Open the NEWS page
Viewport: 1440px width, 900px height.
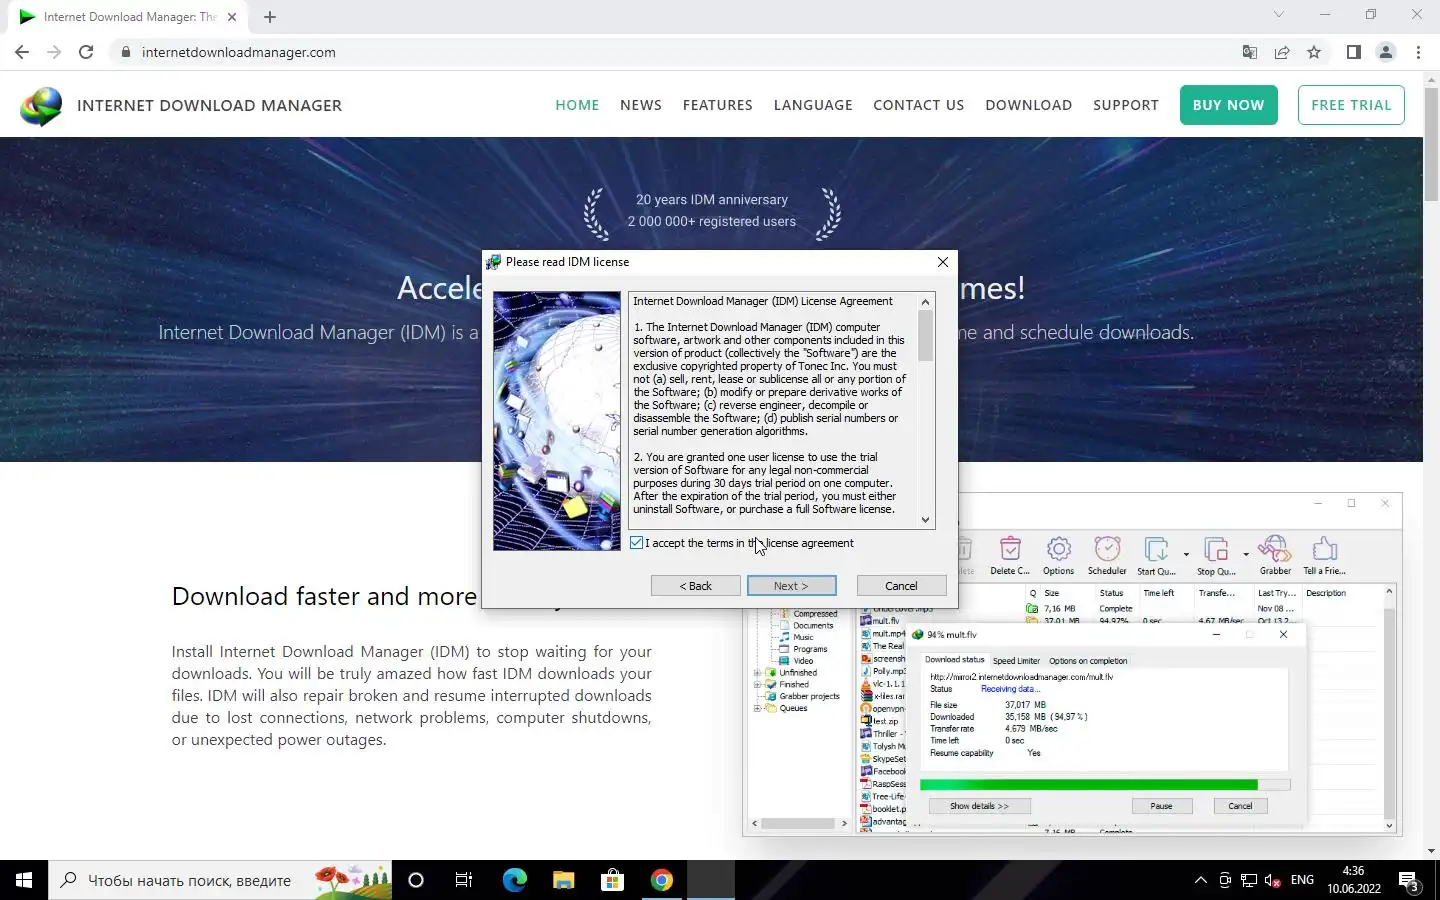[x=641, y=105]
